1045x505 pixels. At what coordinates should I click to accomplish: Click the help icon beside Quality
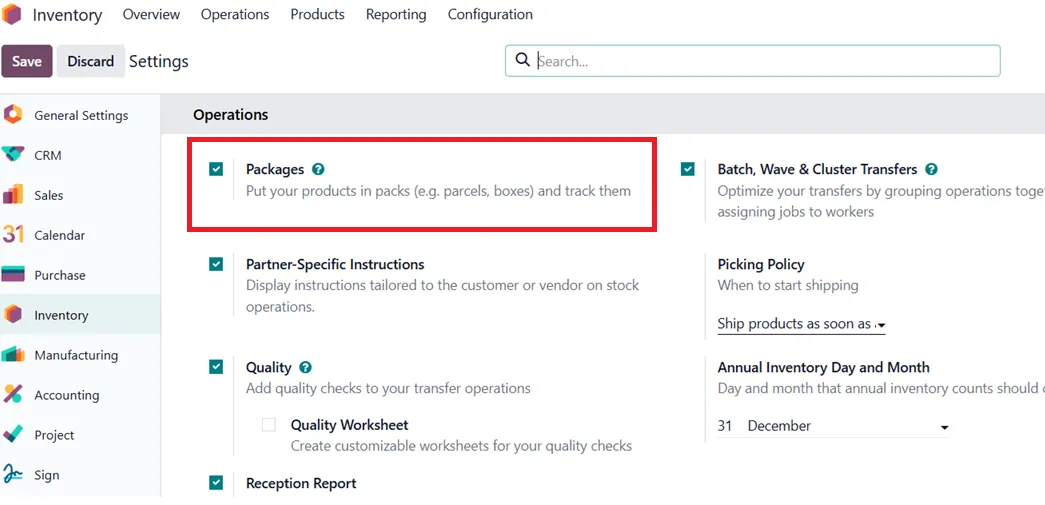point(306,367)
